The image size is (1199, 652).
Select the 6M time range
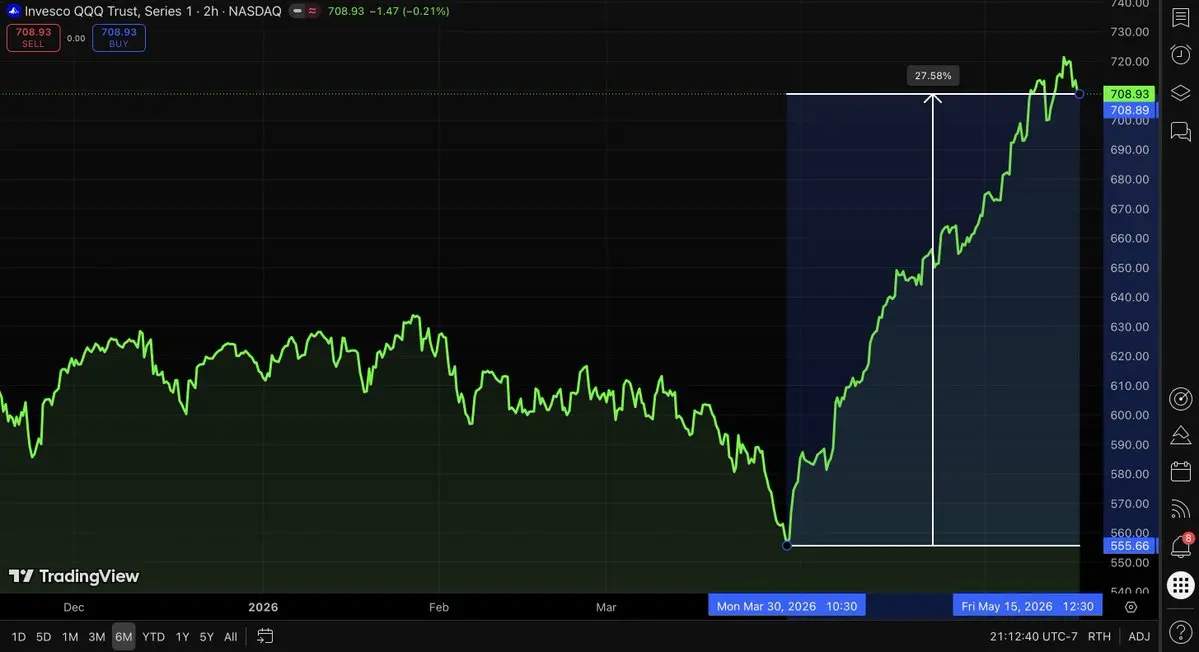coord(123,637)
